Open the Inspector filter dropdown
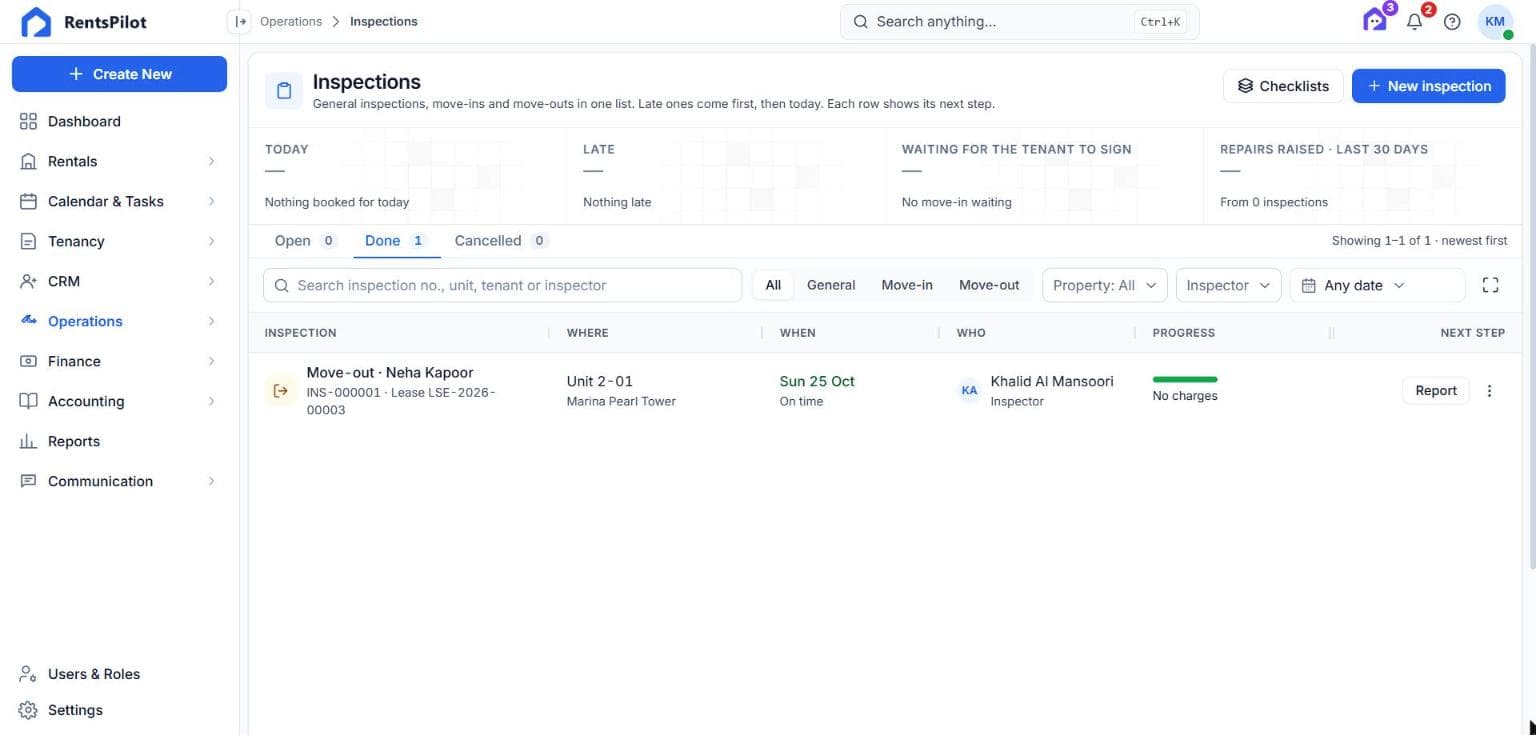The width and height of the screenshot is (1536, 735). tap(1229, 285)
